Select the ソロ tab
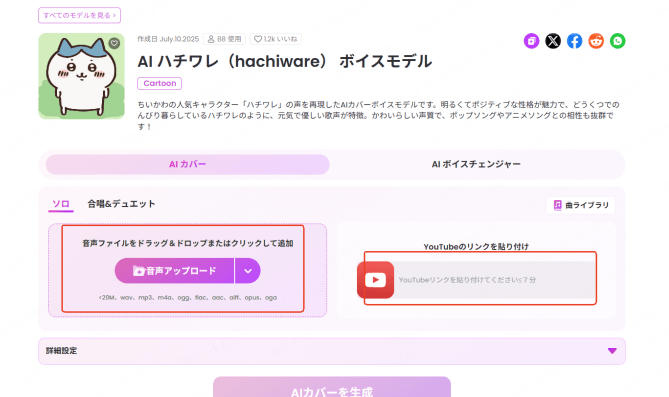 point(61,204)
